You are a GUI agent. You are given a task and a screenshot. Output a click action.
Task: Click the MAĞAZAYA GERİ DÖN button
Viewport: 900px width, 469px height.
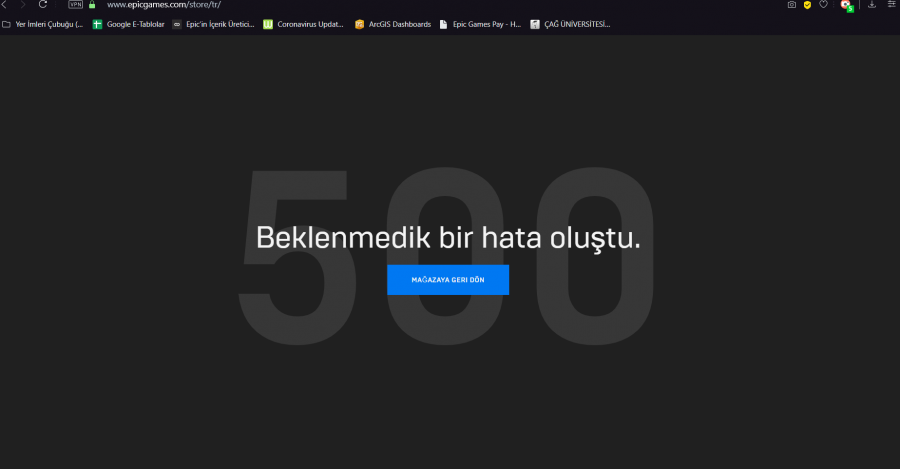coord(448,280)
